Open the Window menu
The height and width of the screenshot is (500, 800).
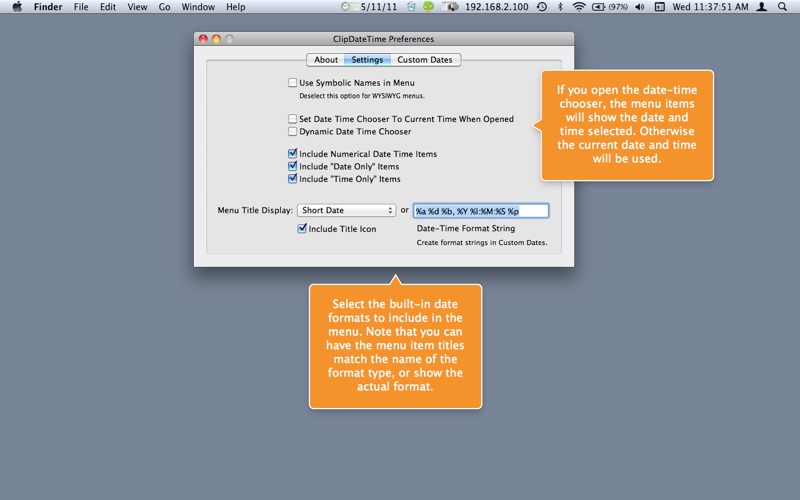pos(198,7)
